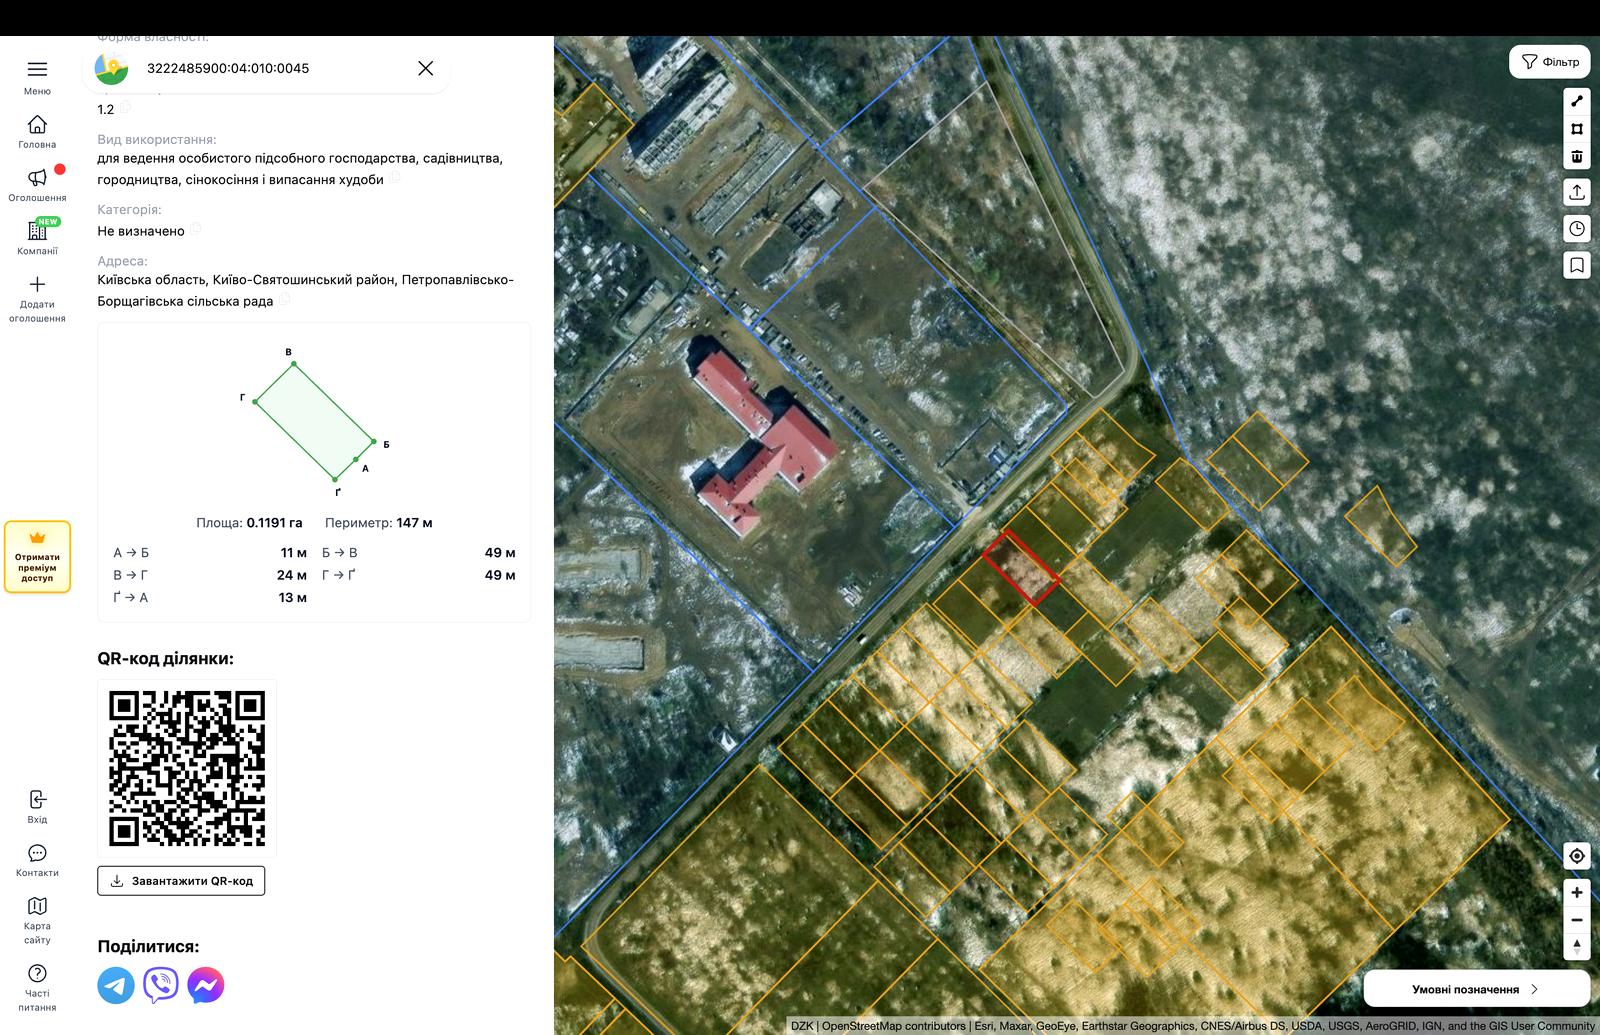Viewport: 1600px width, 1035px height.
Task: Share the parcel via Telegram
Action: click(116, 985)
